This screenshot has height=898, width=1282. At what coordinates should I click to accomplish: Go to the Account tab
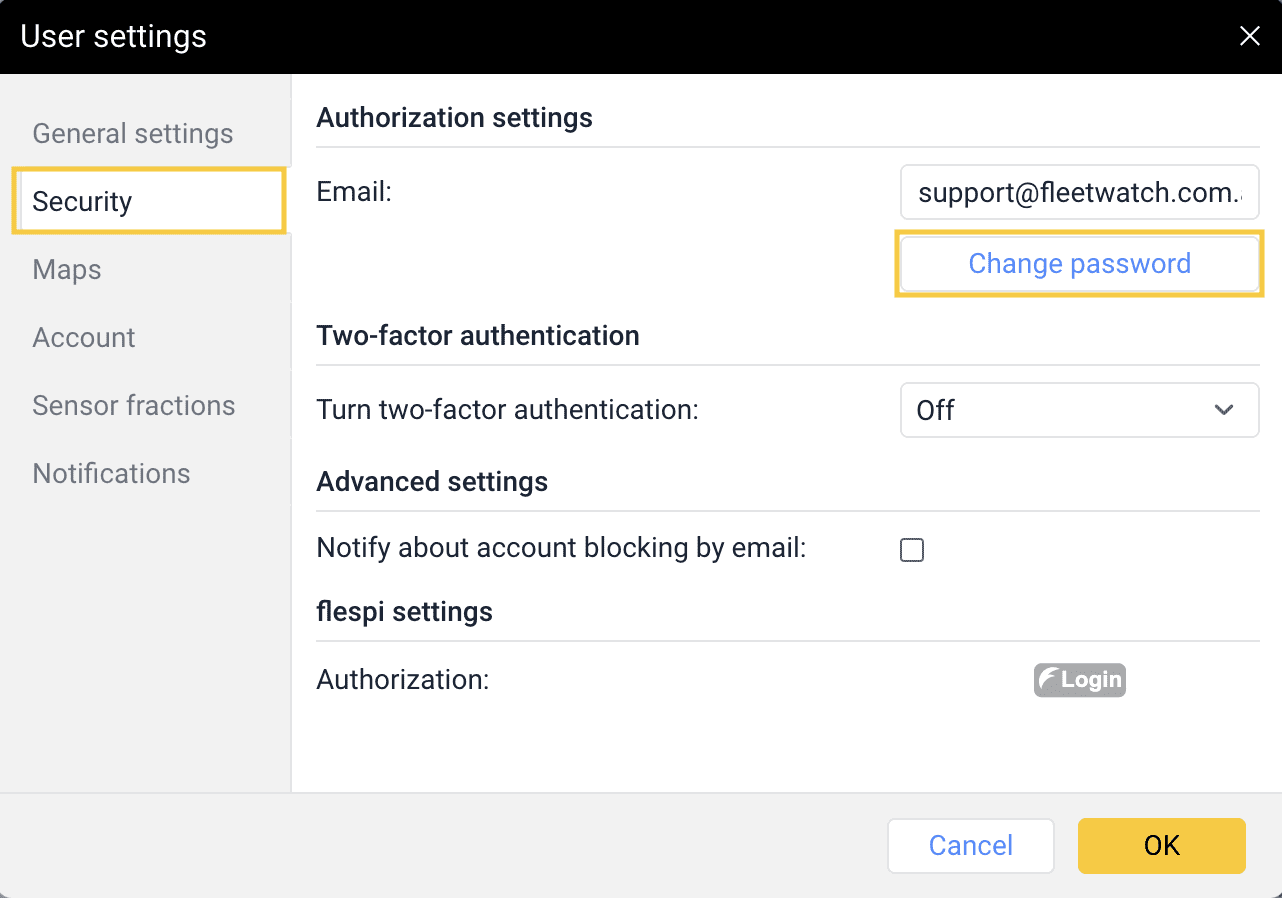click(x=84, y=338)
